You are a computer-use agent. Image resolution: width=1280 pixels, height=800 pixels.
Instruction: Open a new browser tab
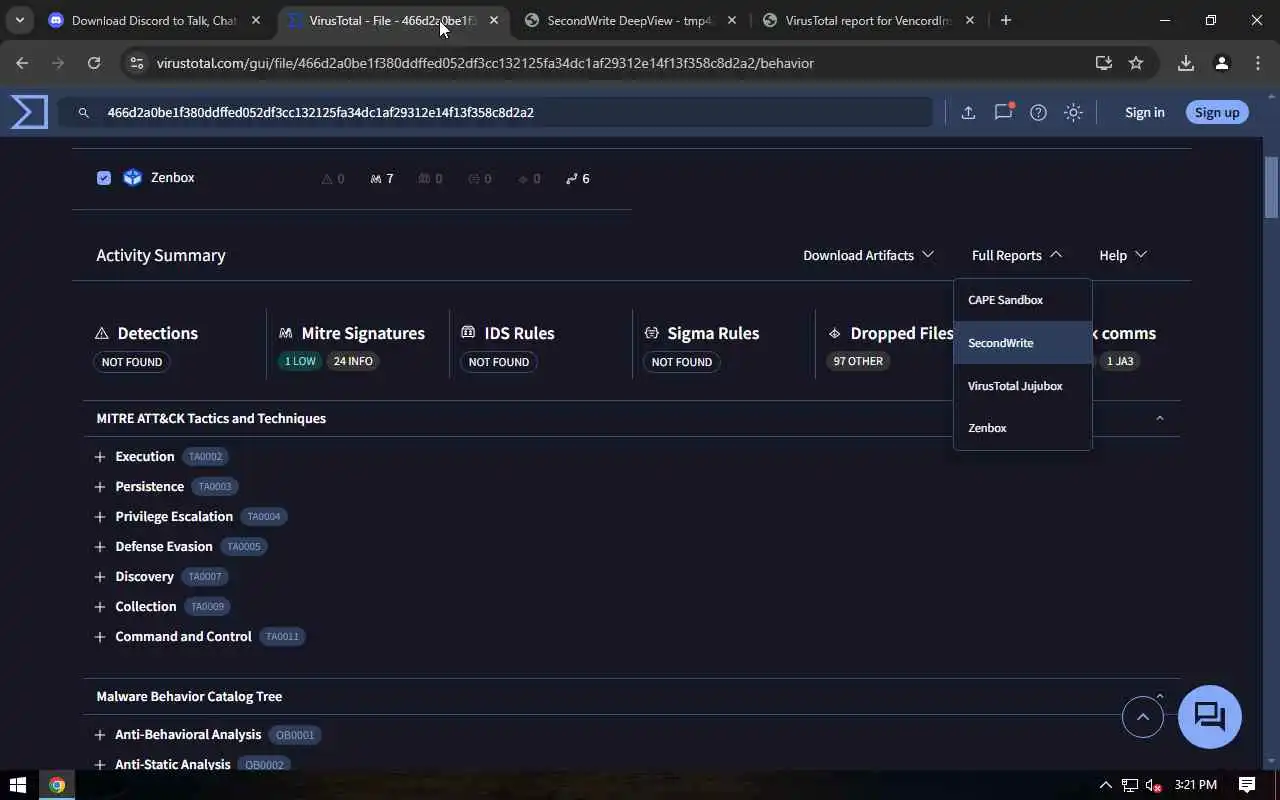[x=1006, y=20]
